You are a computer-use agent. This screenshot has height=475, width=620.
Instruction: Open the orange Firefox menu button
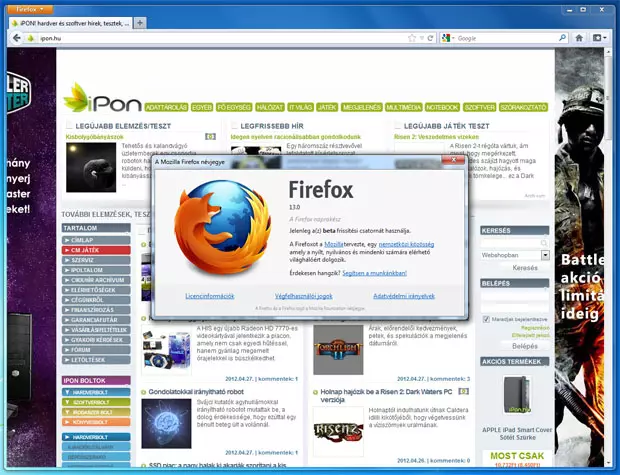tap(30, 9)
